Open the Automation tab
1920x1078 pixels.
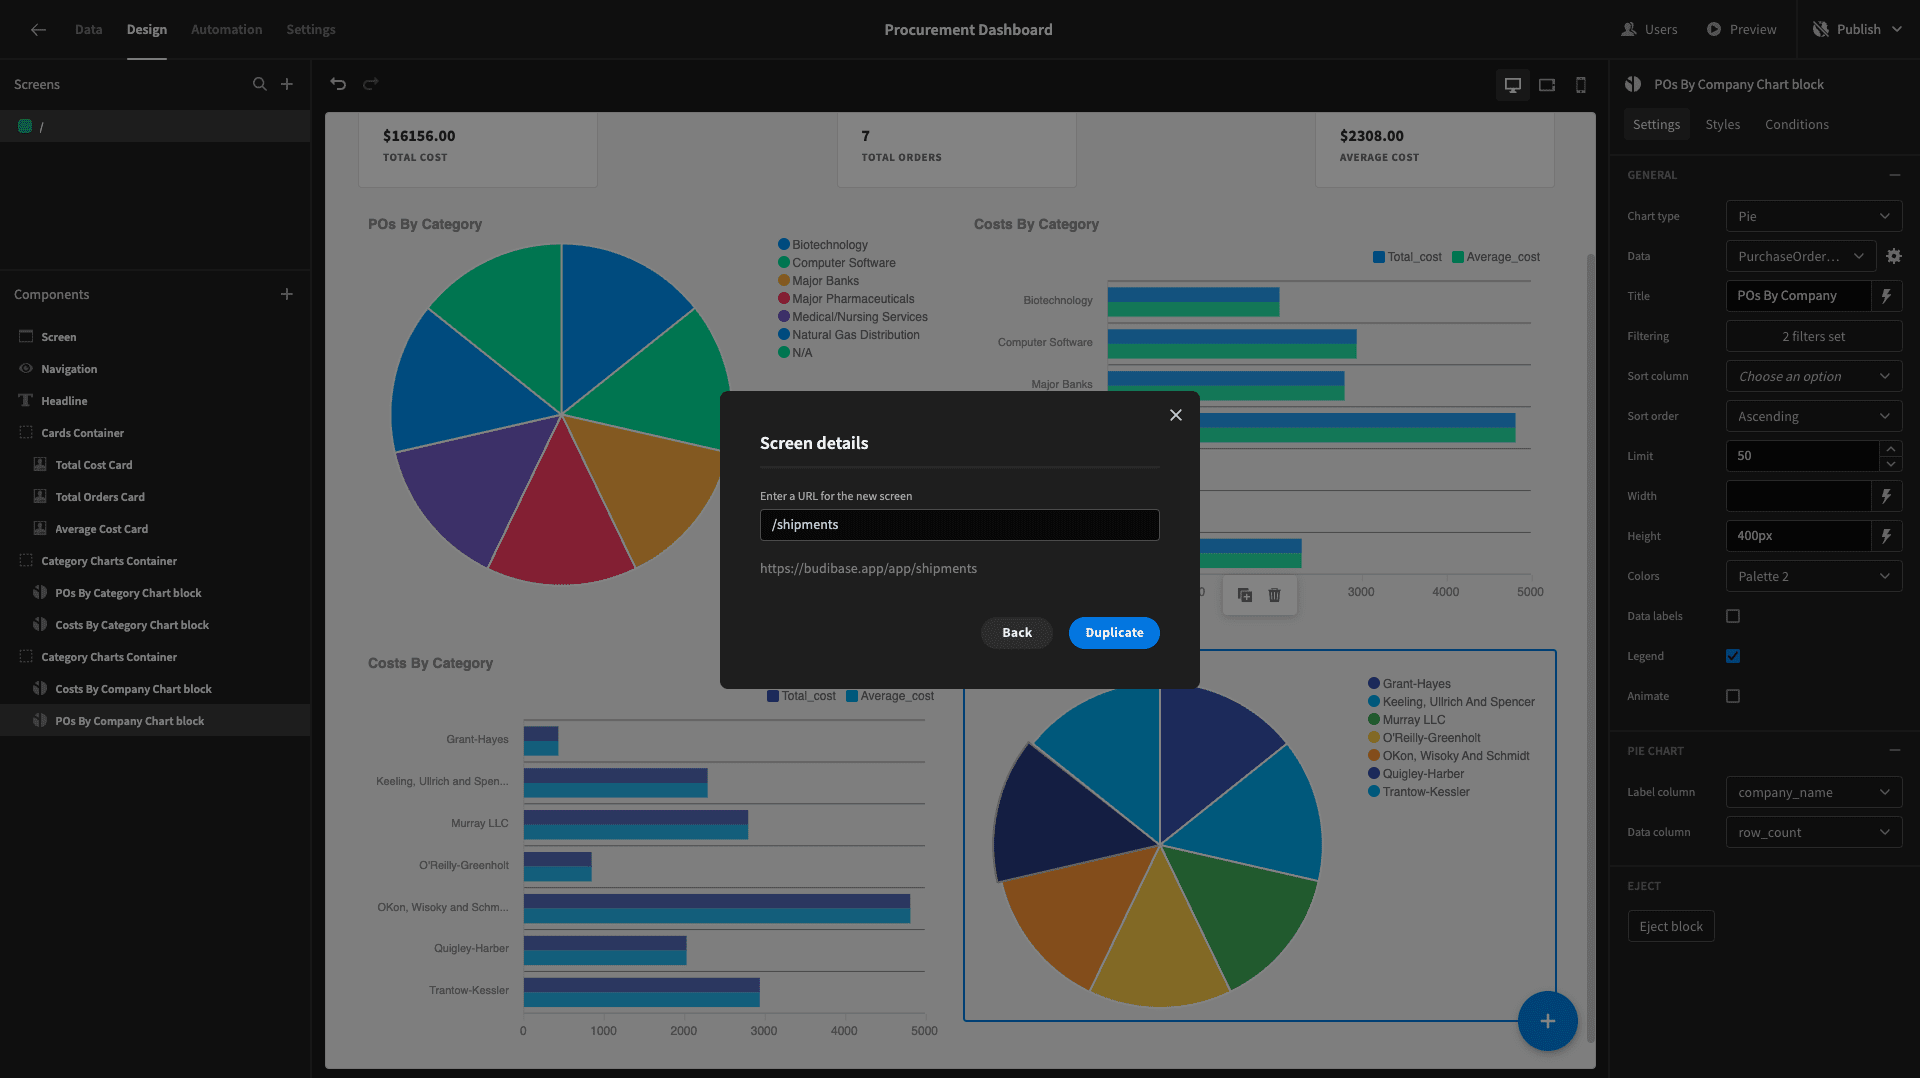click(x=227, y=30)
